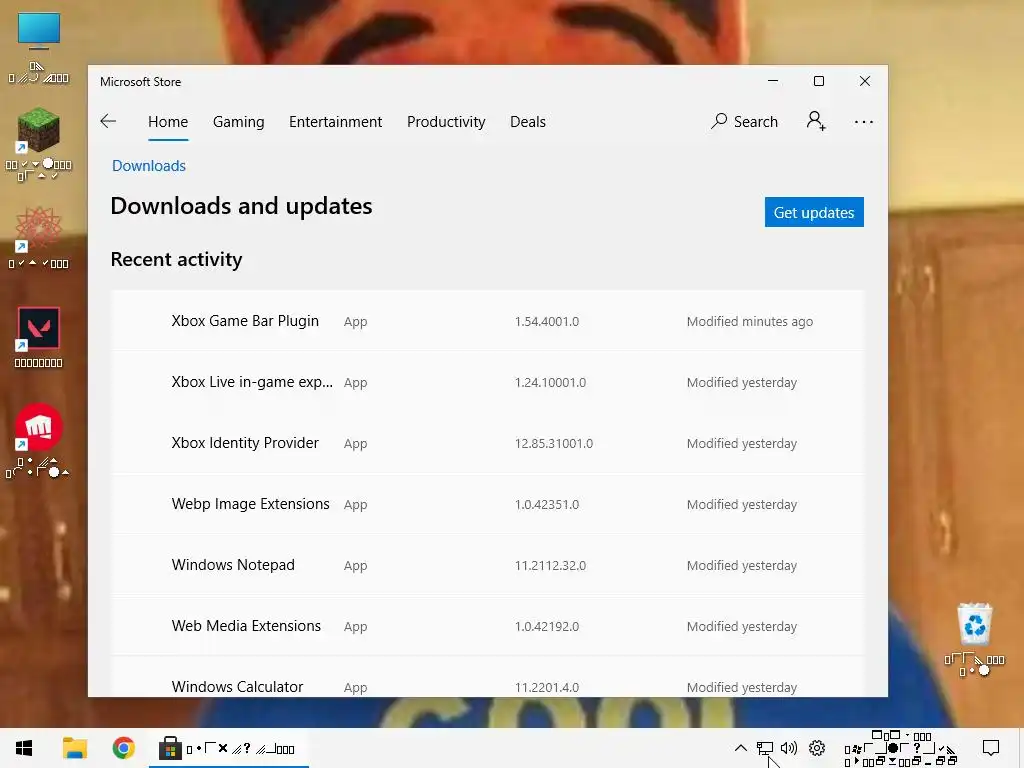This screenshot has width=1024, height=768.
Task: Select Windows Calculator entry
Action: pos(487,678)
